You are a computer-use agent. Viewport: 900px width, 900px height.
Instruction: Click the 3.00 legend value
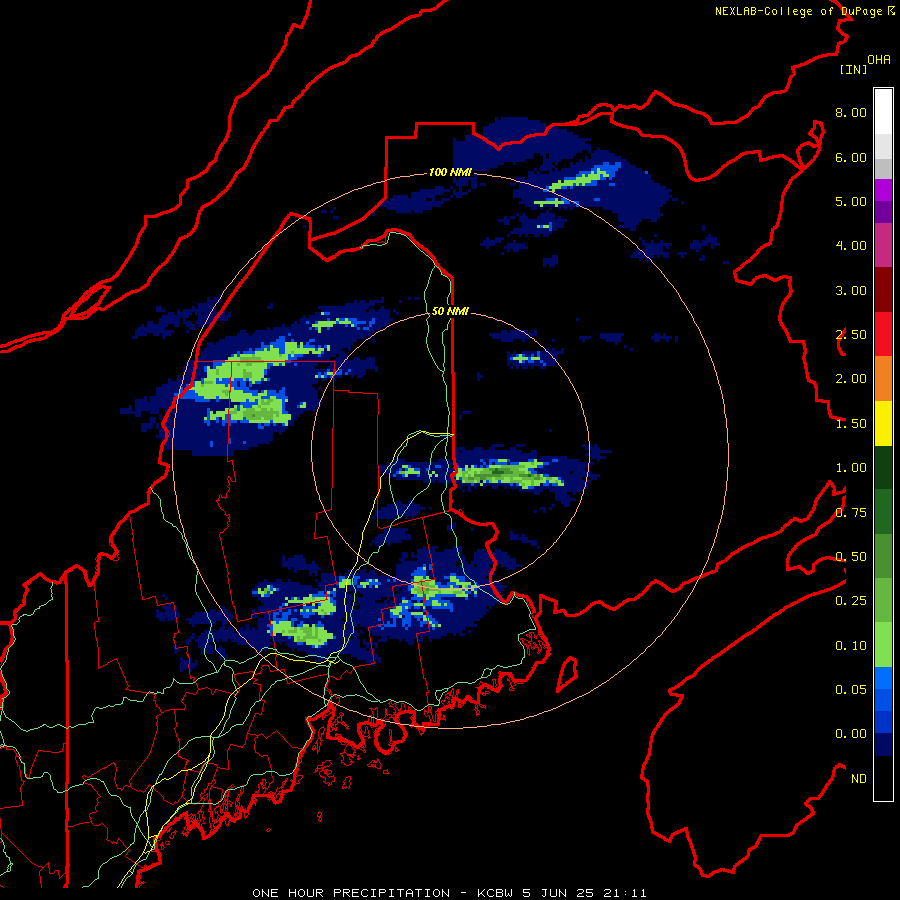pos(851,290)
